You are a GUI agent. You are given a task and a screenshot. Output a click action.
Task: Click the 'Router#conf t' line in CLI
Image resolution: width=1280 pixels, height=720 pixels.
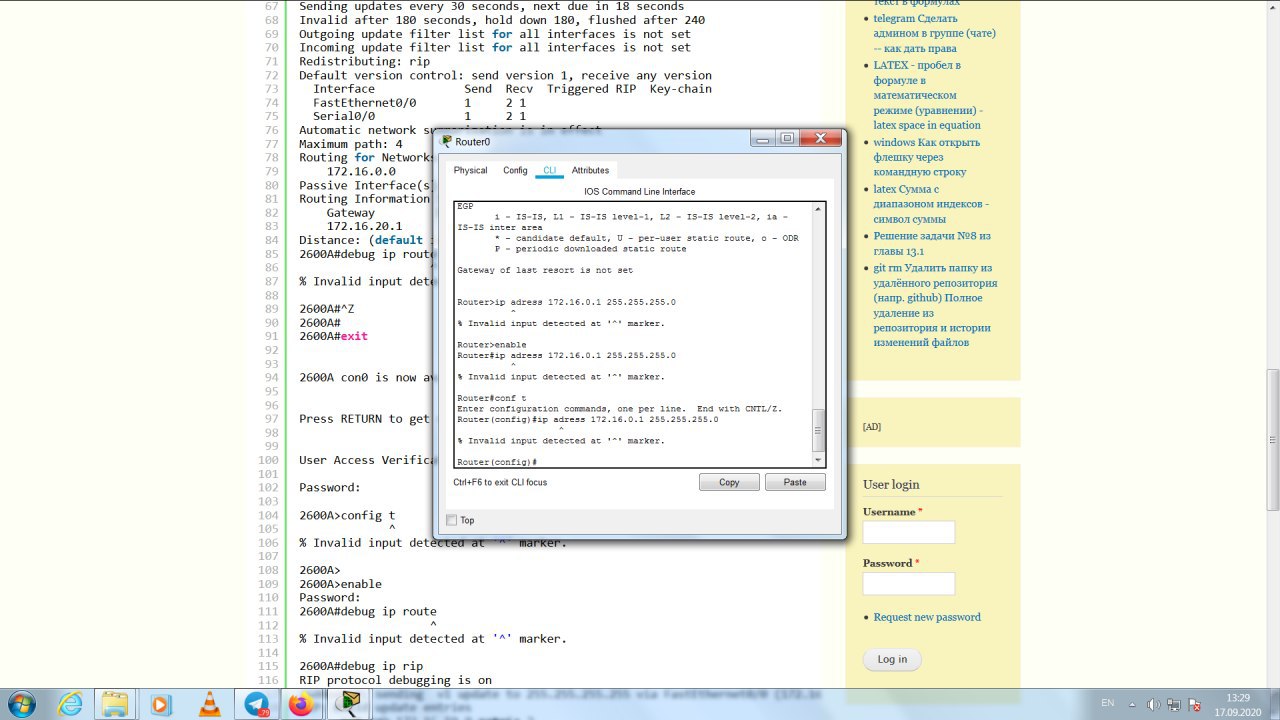tap(492, 398)
